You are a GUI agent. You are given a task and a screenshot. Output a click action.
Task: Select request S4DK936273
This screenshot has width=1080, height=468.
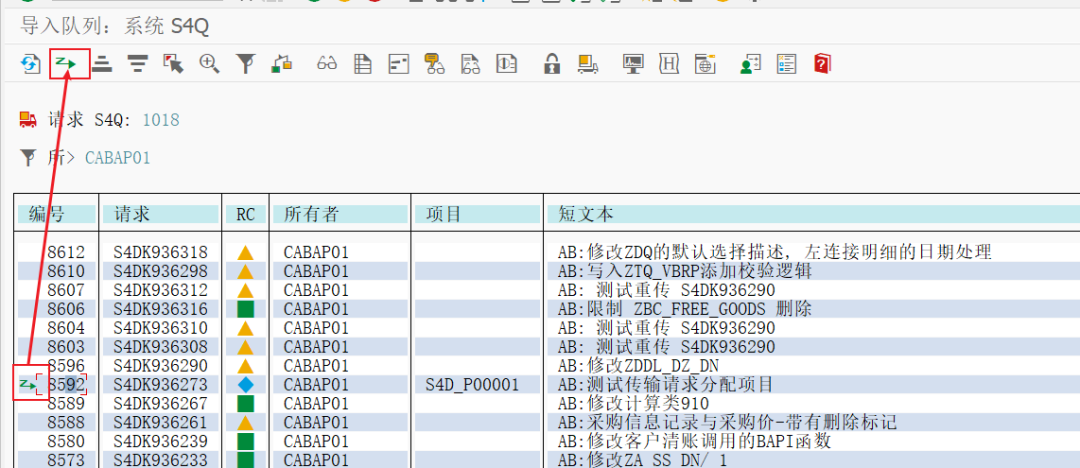pos(160,384)
